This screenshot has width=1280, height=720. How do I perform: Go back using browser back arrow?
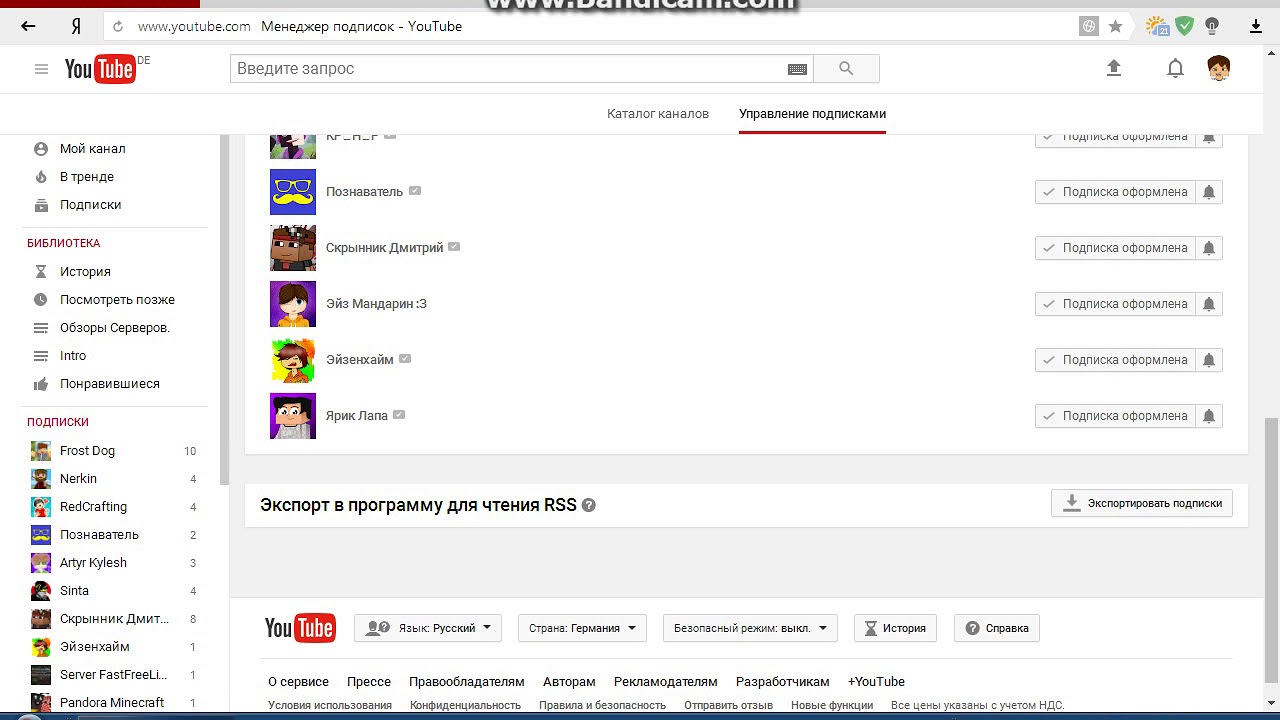28,27
